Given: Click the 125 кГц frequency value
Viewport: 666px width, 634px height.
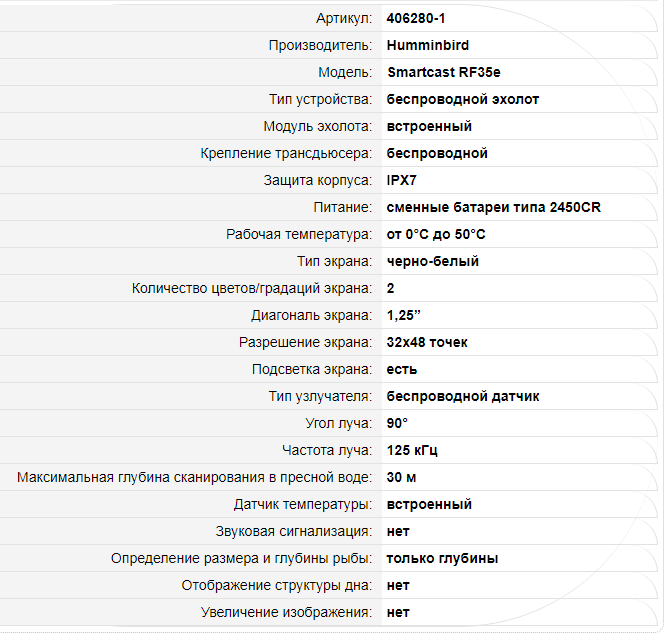Looking at the screenshot, I should point(412,451).
